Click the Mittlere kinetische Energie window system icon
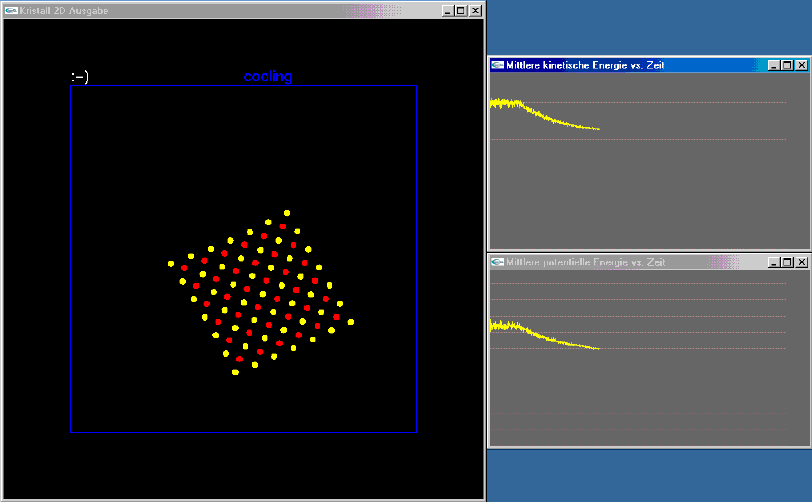The width and height of the screenshot is (812, 502). click(x=498, y=65)
